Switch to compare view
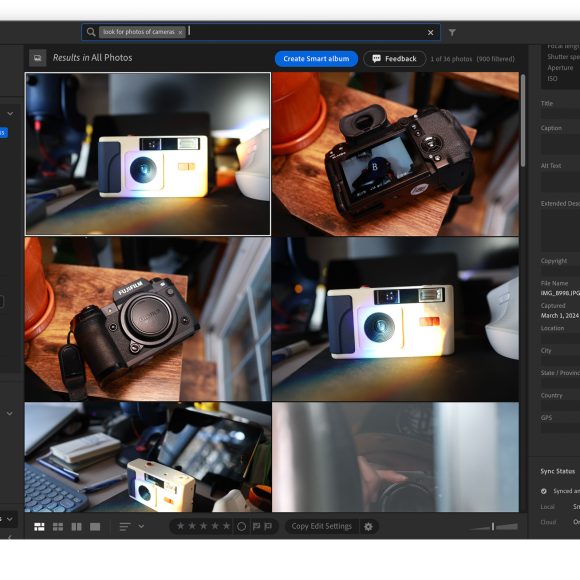Image resolution: width=580 pixels, height=580 pixels. pyautogui.click(x=76, y=526)
